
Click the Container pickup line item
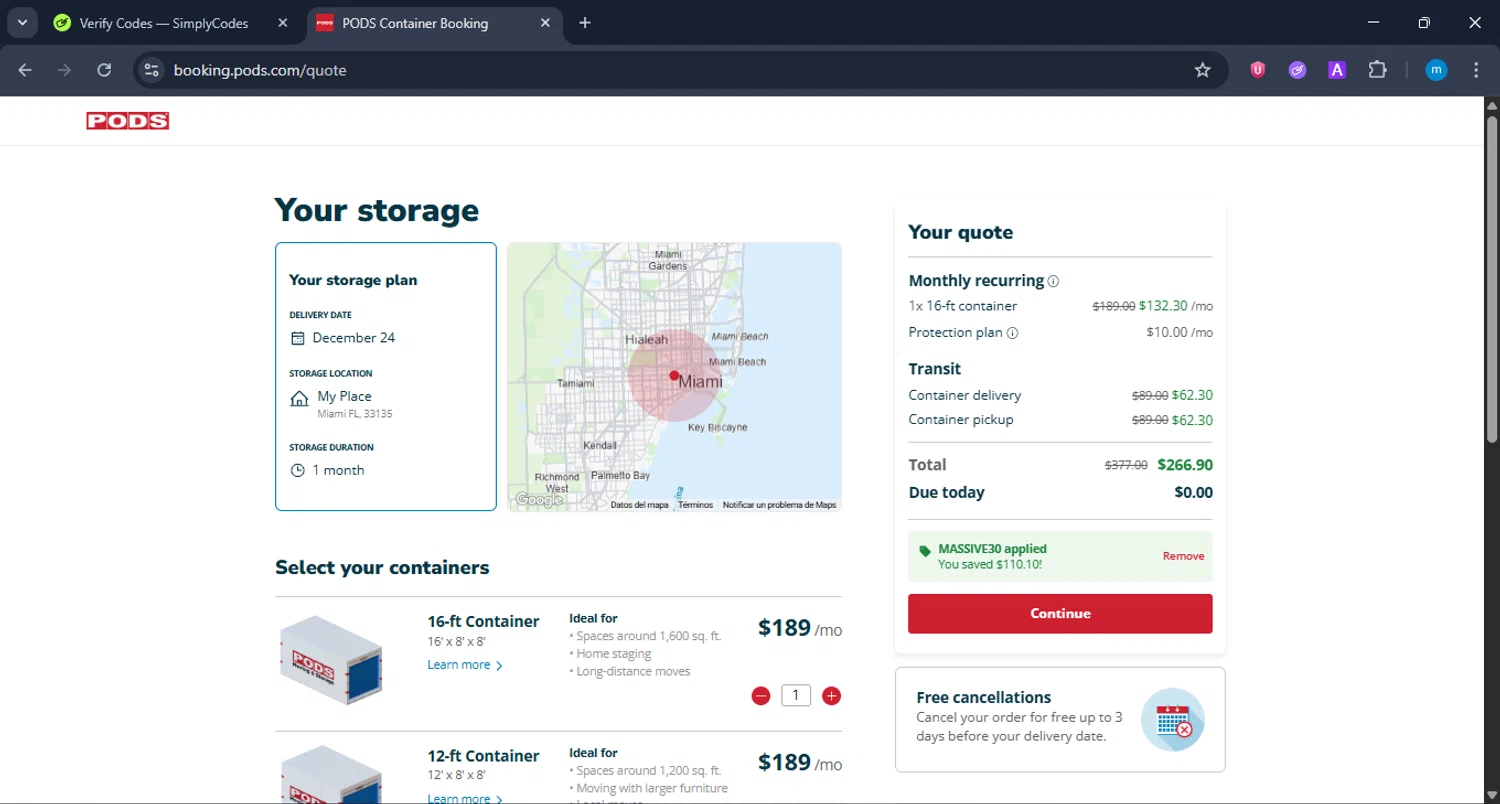pos(1060,420)
